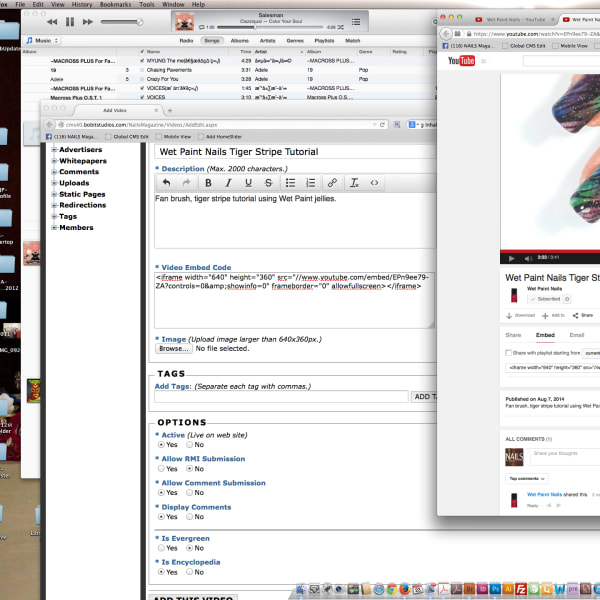This screenshot has width=600, height=600.
Task: Click the YouTube logo
Action: [x=461, y=61]
